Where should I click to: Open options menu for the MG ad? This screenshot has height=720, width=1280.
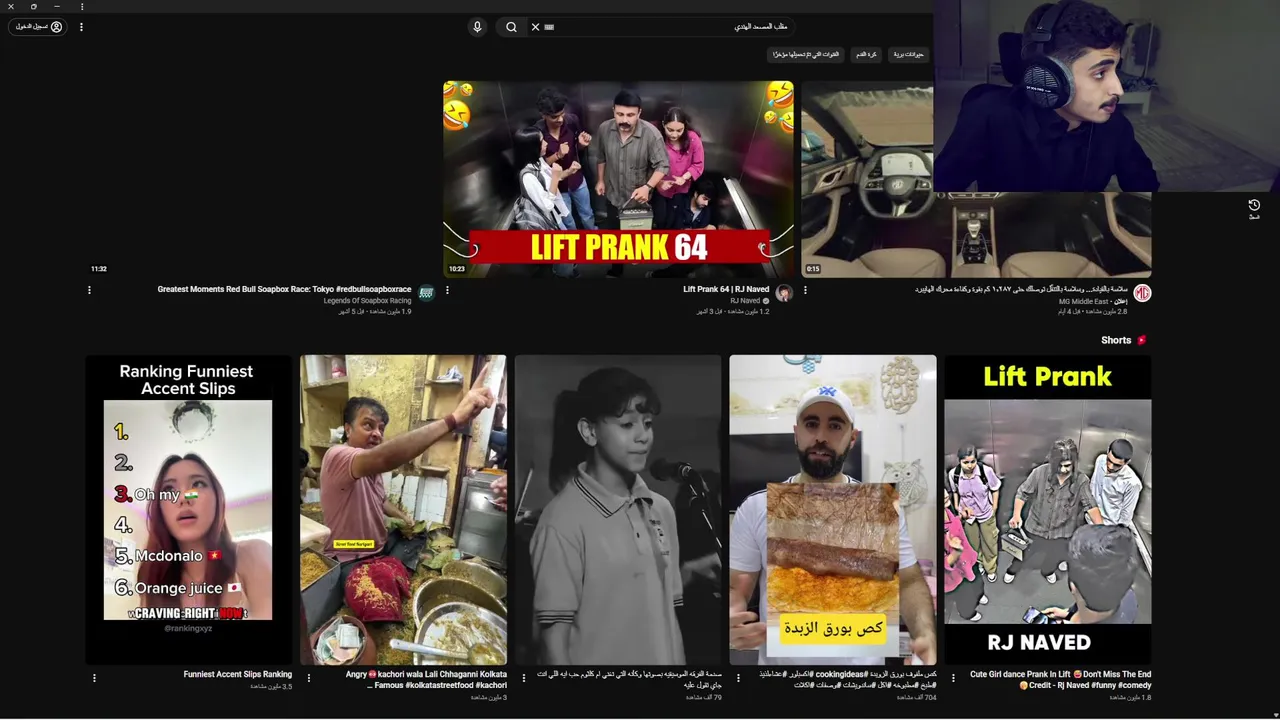coord(805,290)
